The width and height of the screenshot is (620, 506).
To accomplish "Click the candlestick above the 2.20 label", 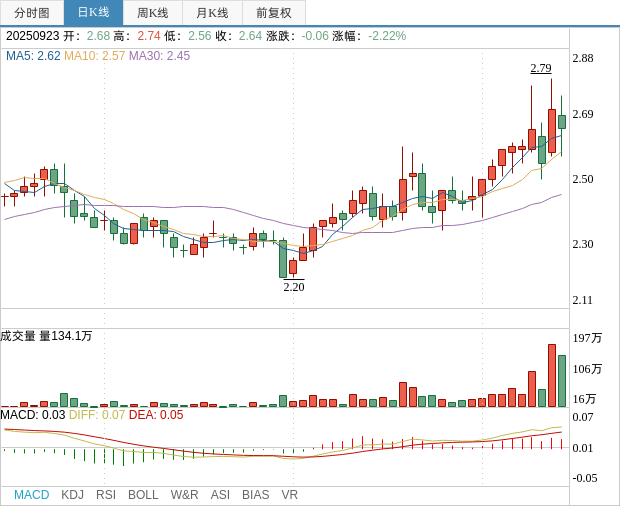I will click(293, 268).
